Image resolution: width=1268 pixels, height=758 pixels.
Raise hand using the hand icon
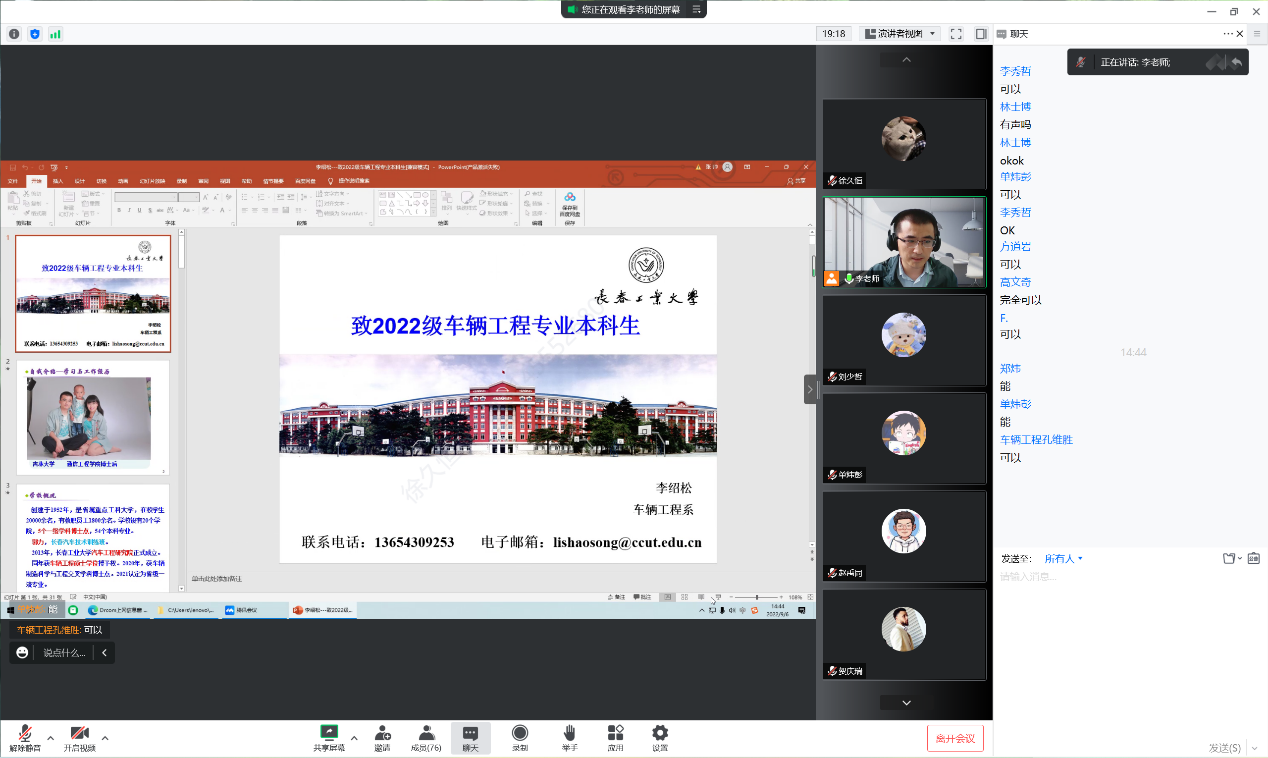pyautogui.click(x=569, y=738)
